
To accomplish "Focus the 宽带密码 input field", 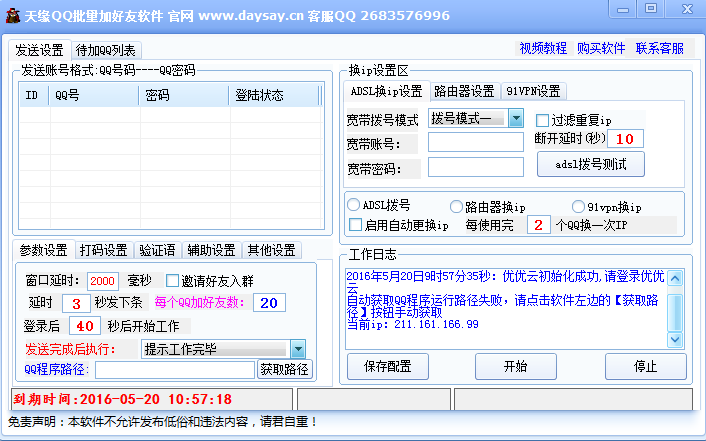I will (475, 167).
